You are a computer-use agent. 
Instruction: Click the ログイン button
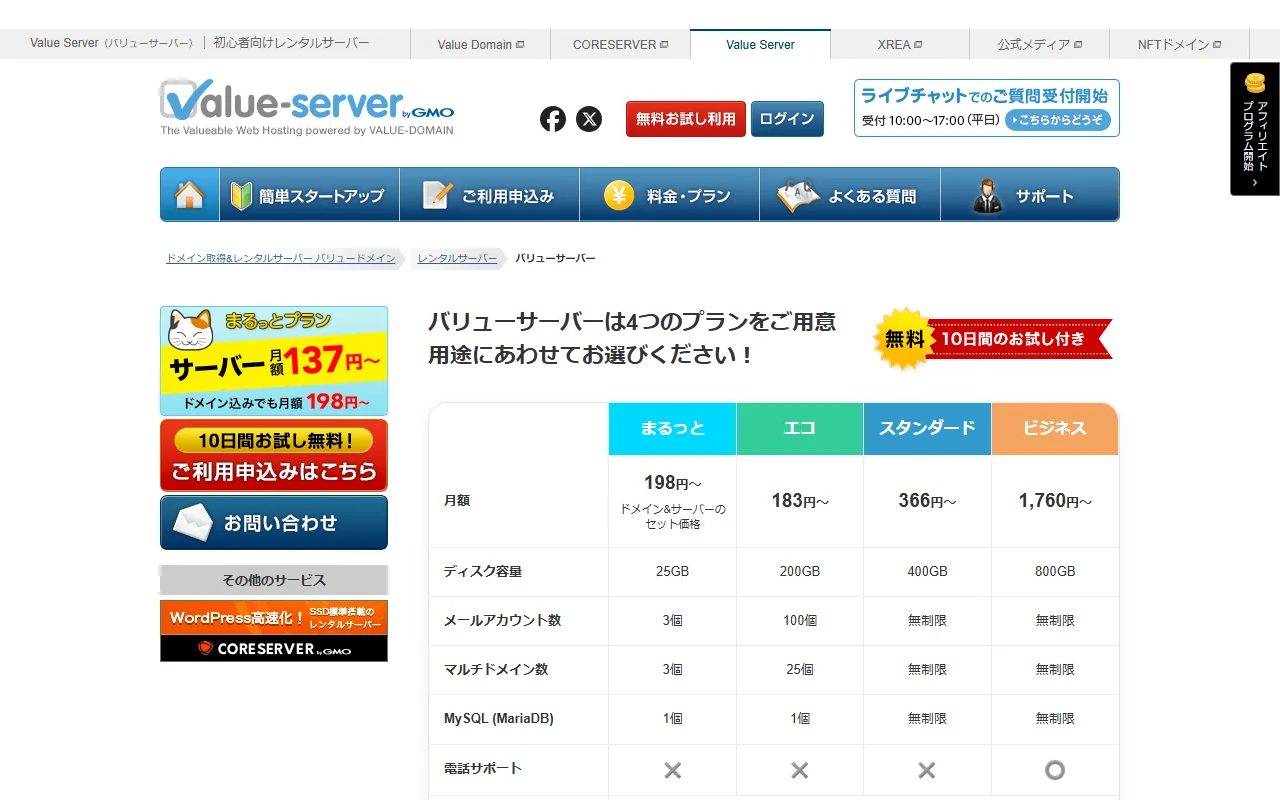tap(787, 119)
